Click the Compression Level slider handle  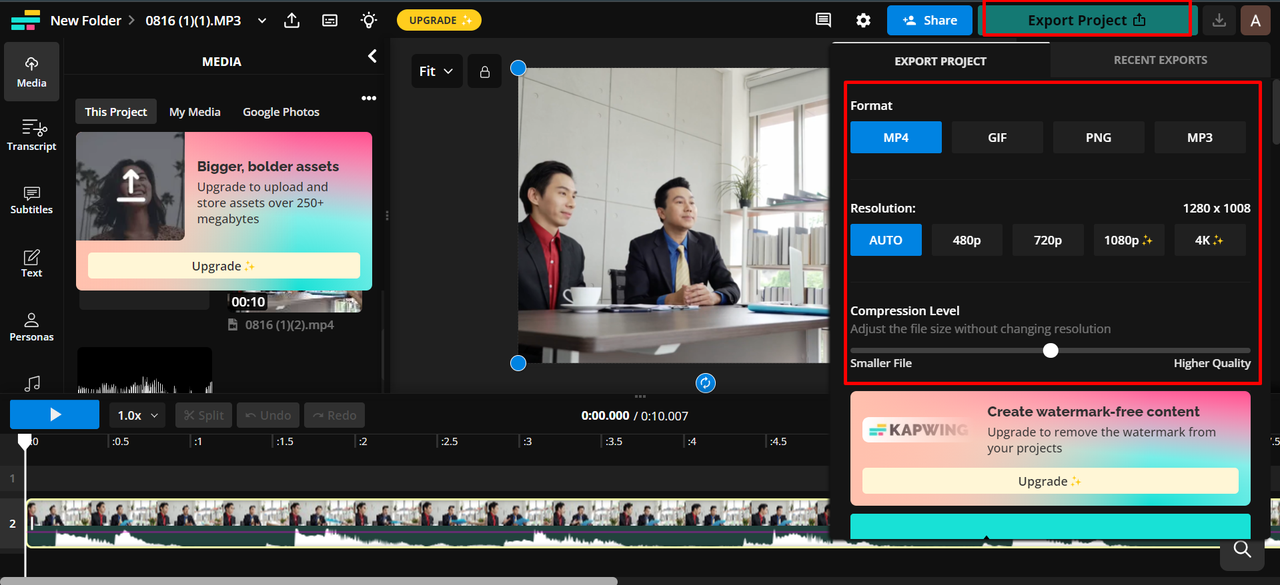coord(1050,350)
